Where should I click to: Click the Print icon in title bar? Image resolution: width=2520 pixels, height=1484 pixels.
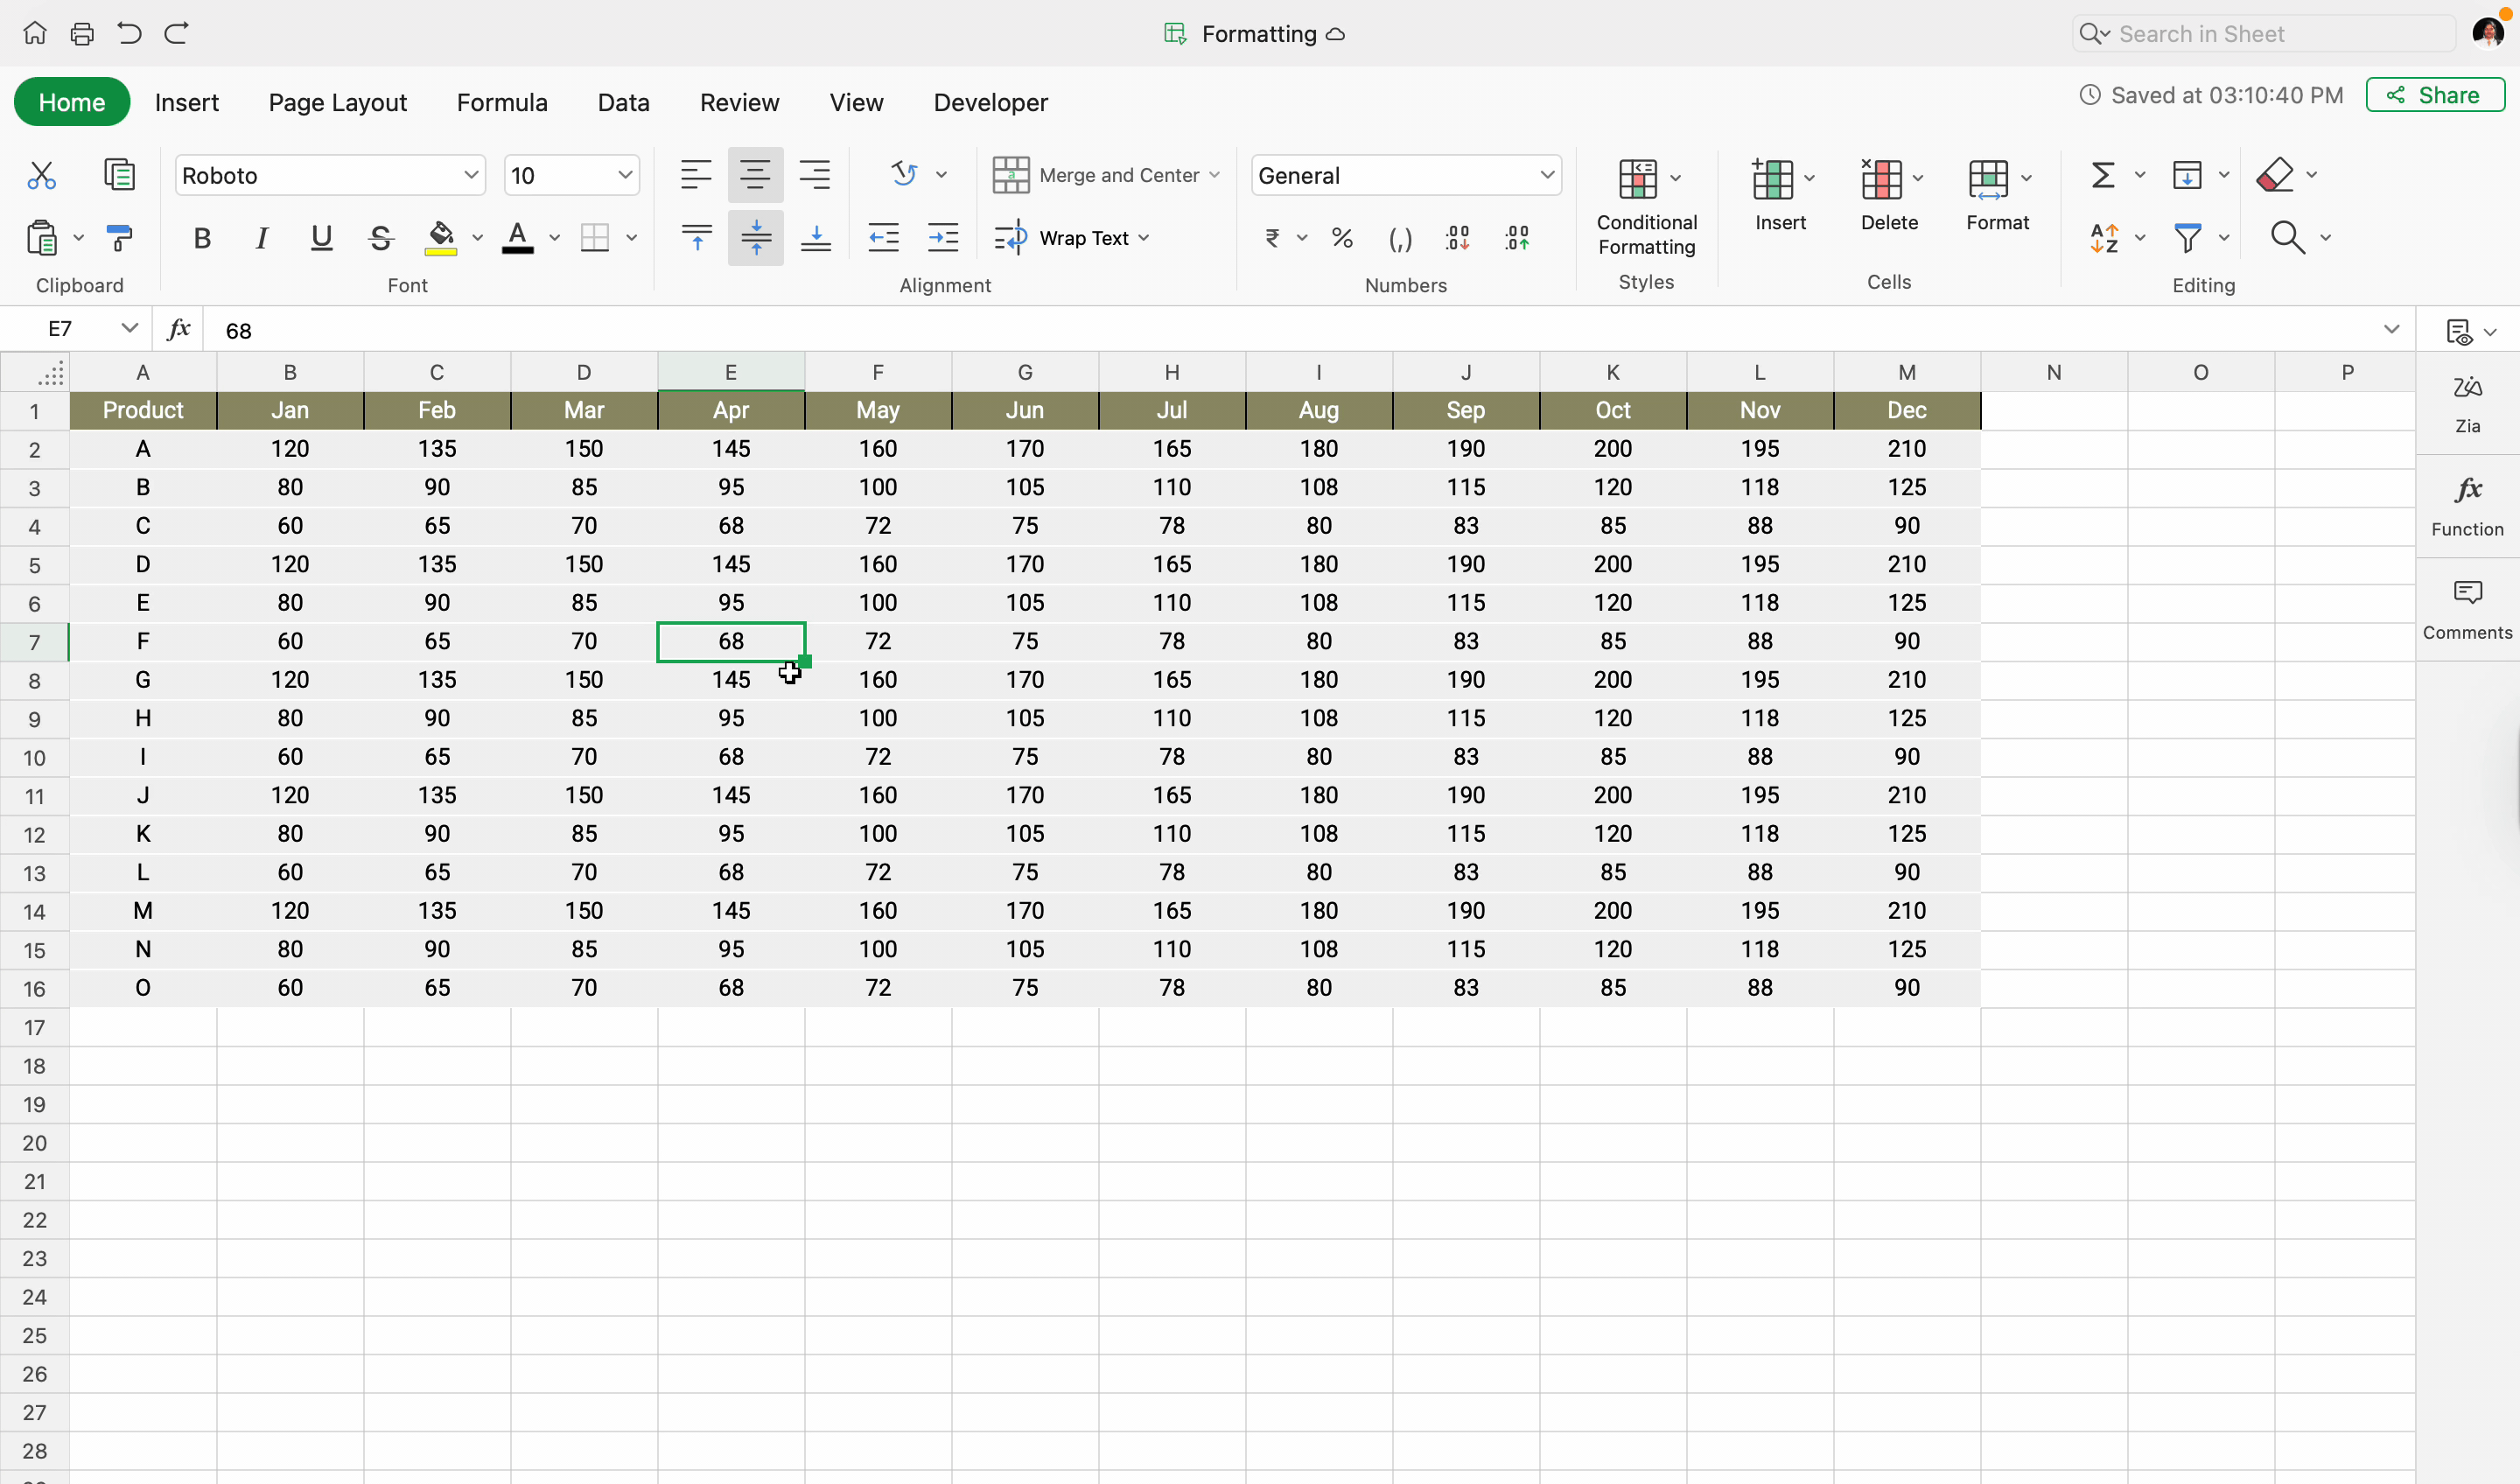82,34
